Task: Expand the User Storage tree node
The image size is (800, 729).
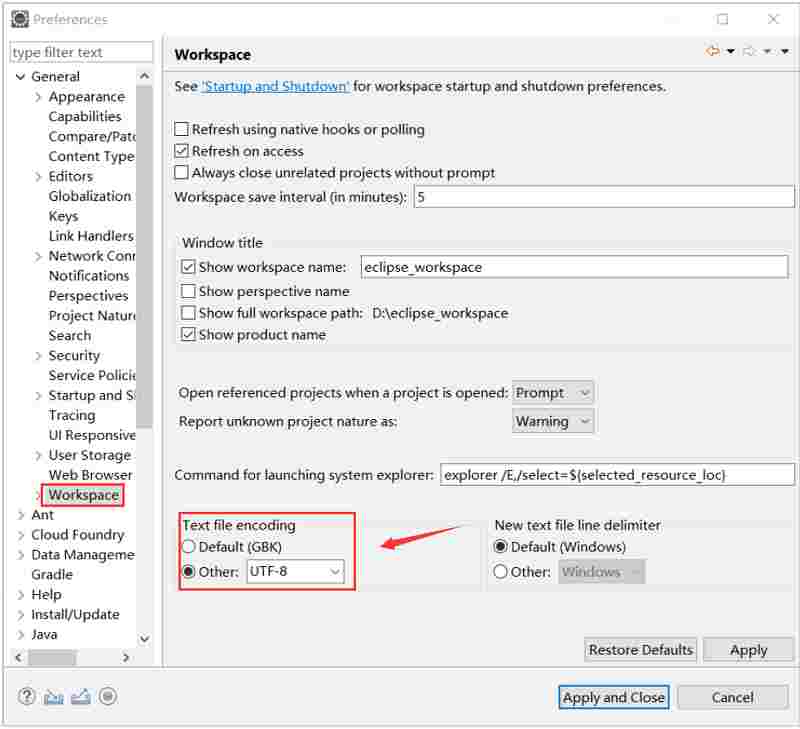Action: coord(38,455)
